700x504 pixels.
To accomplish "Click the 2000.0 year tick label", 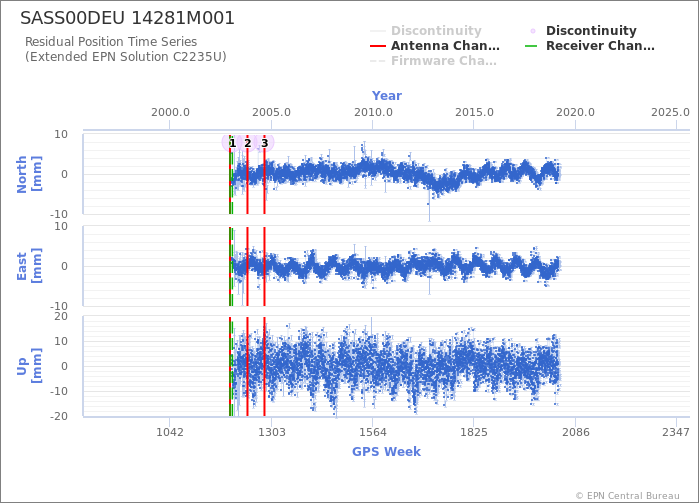I will [170, 112].
